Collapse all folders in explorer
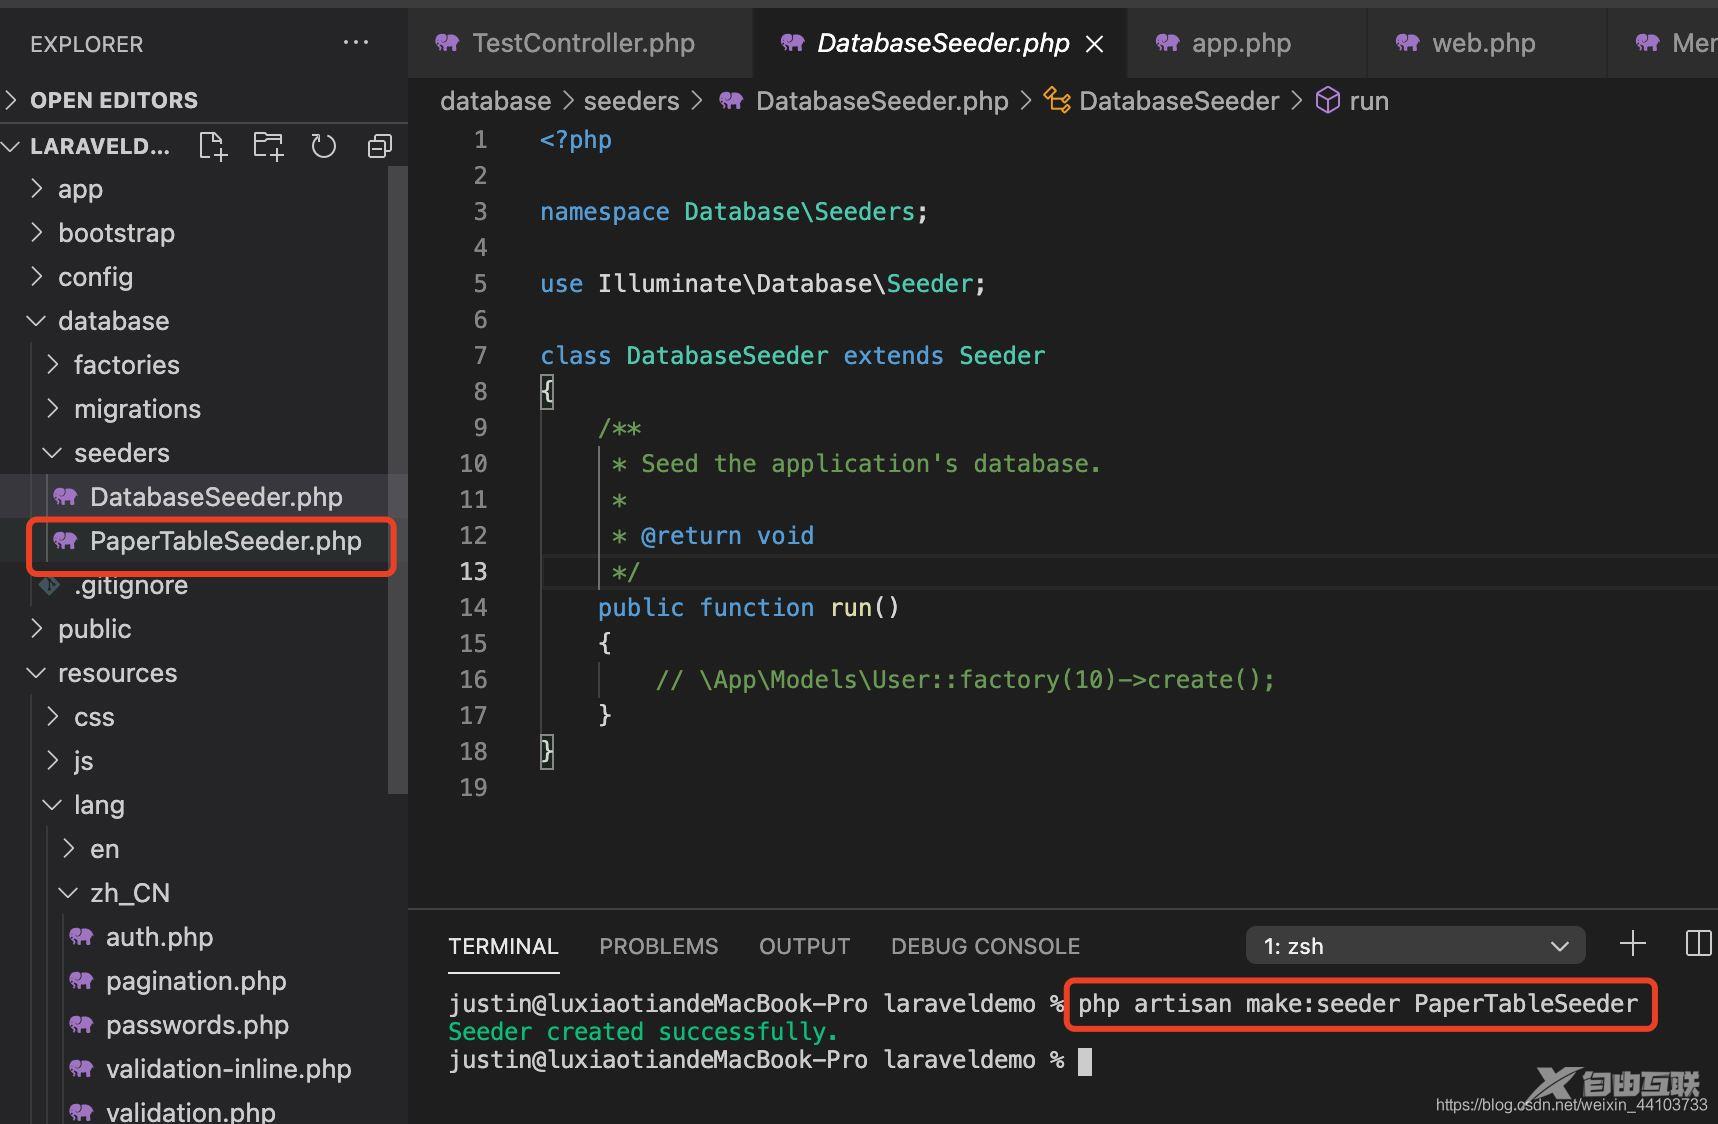This screenshot has height=1124, width=1718. [379, 146]
